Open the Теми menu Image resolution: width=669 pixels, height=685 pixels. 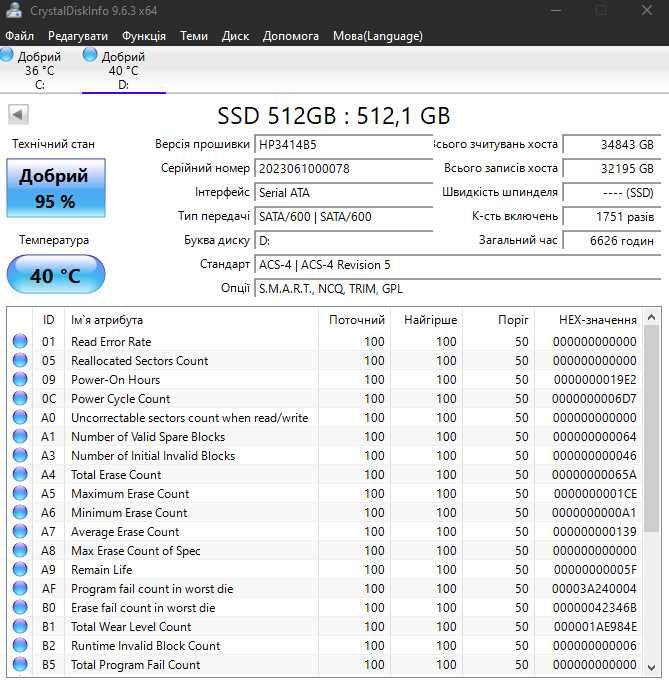(x=194, y=36)
